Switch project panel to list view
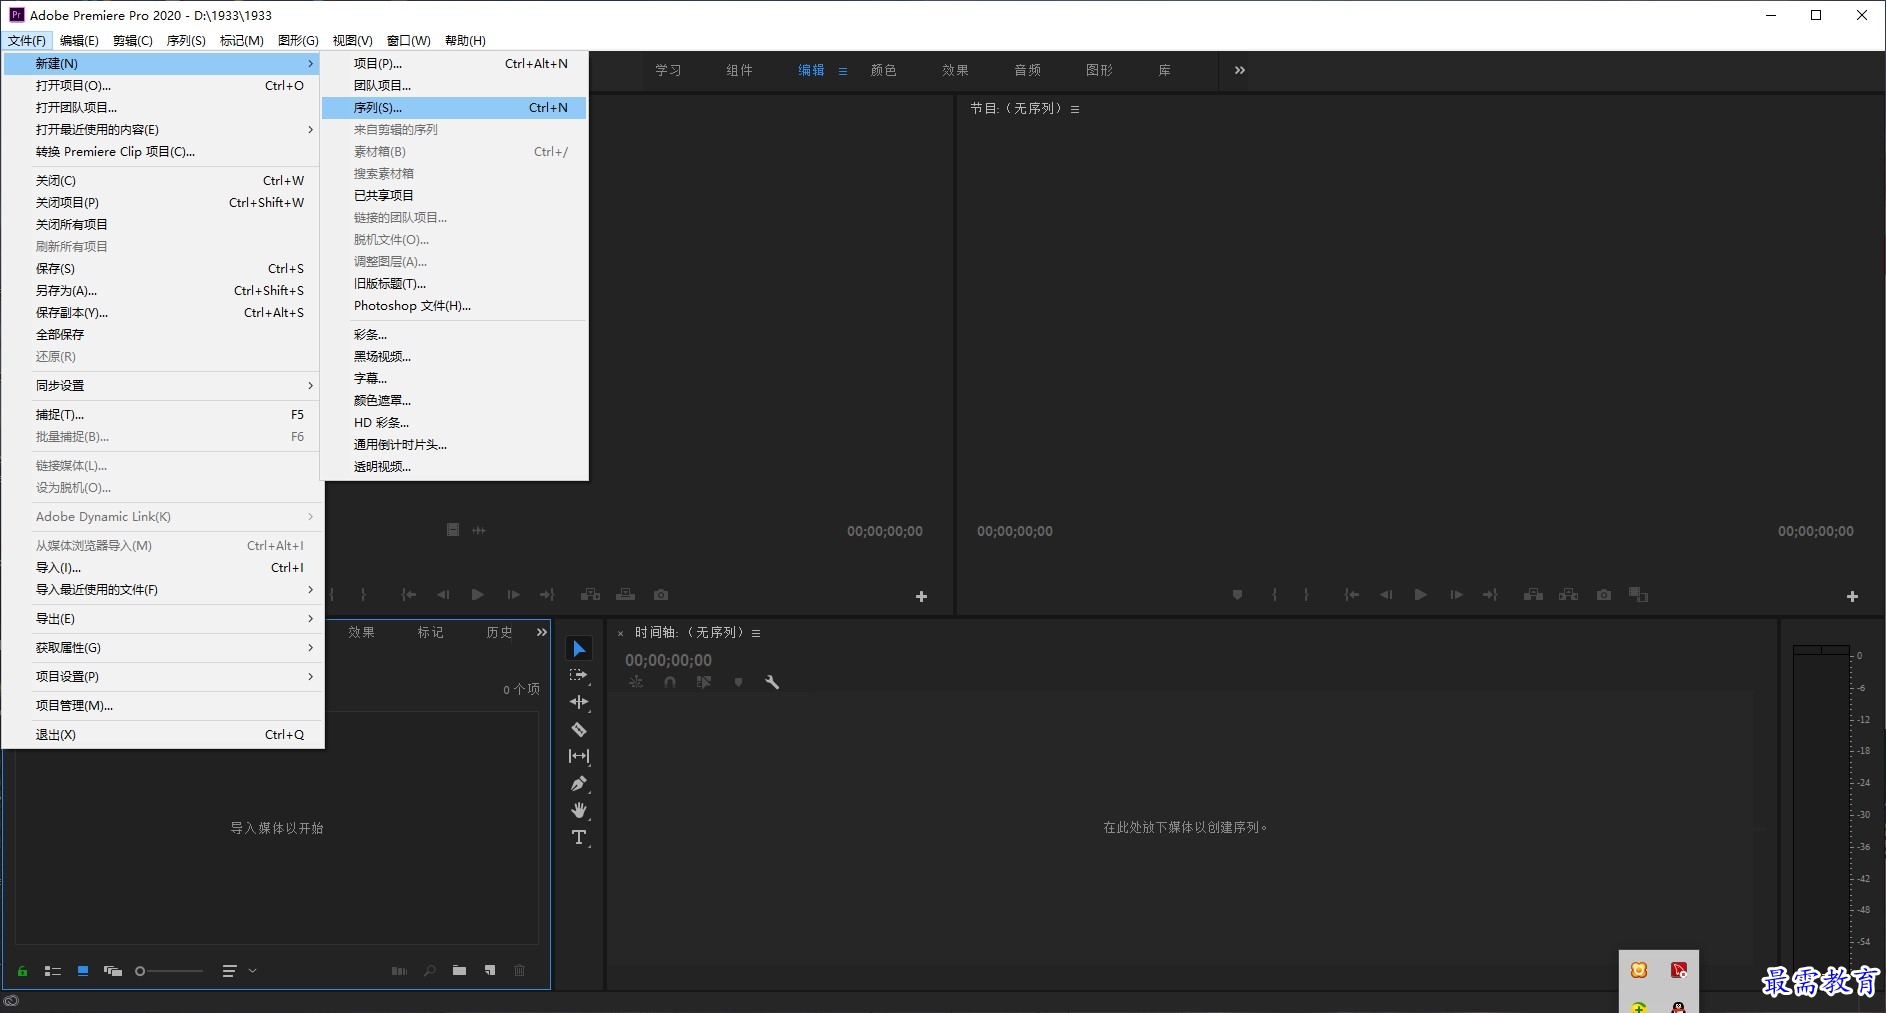Viewport: 1886px width, 1013px height. (x=53, y=971)
